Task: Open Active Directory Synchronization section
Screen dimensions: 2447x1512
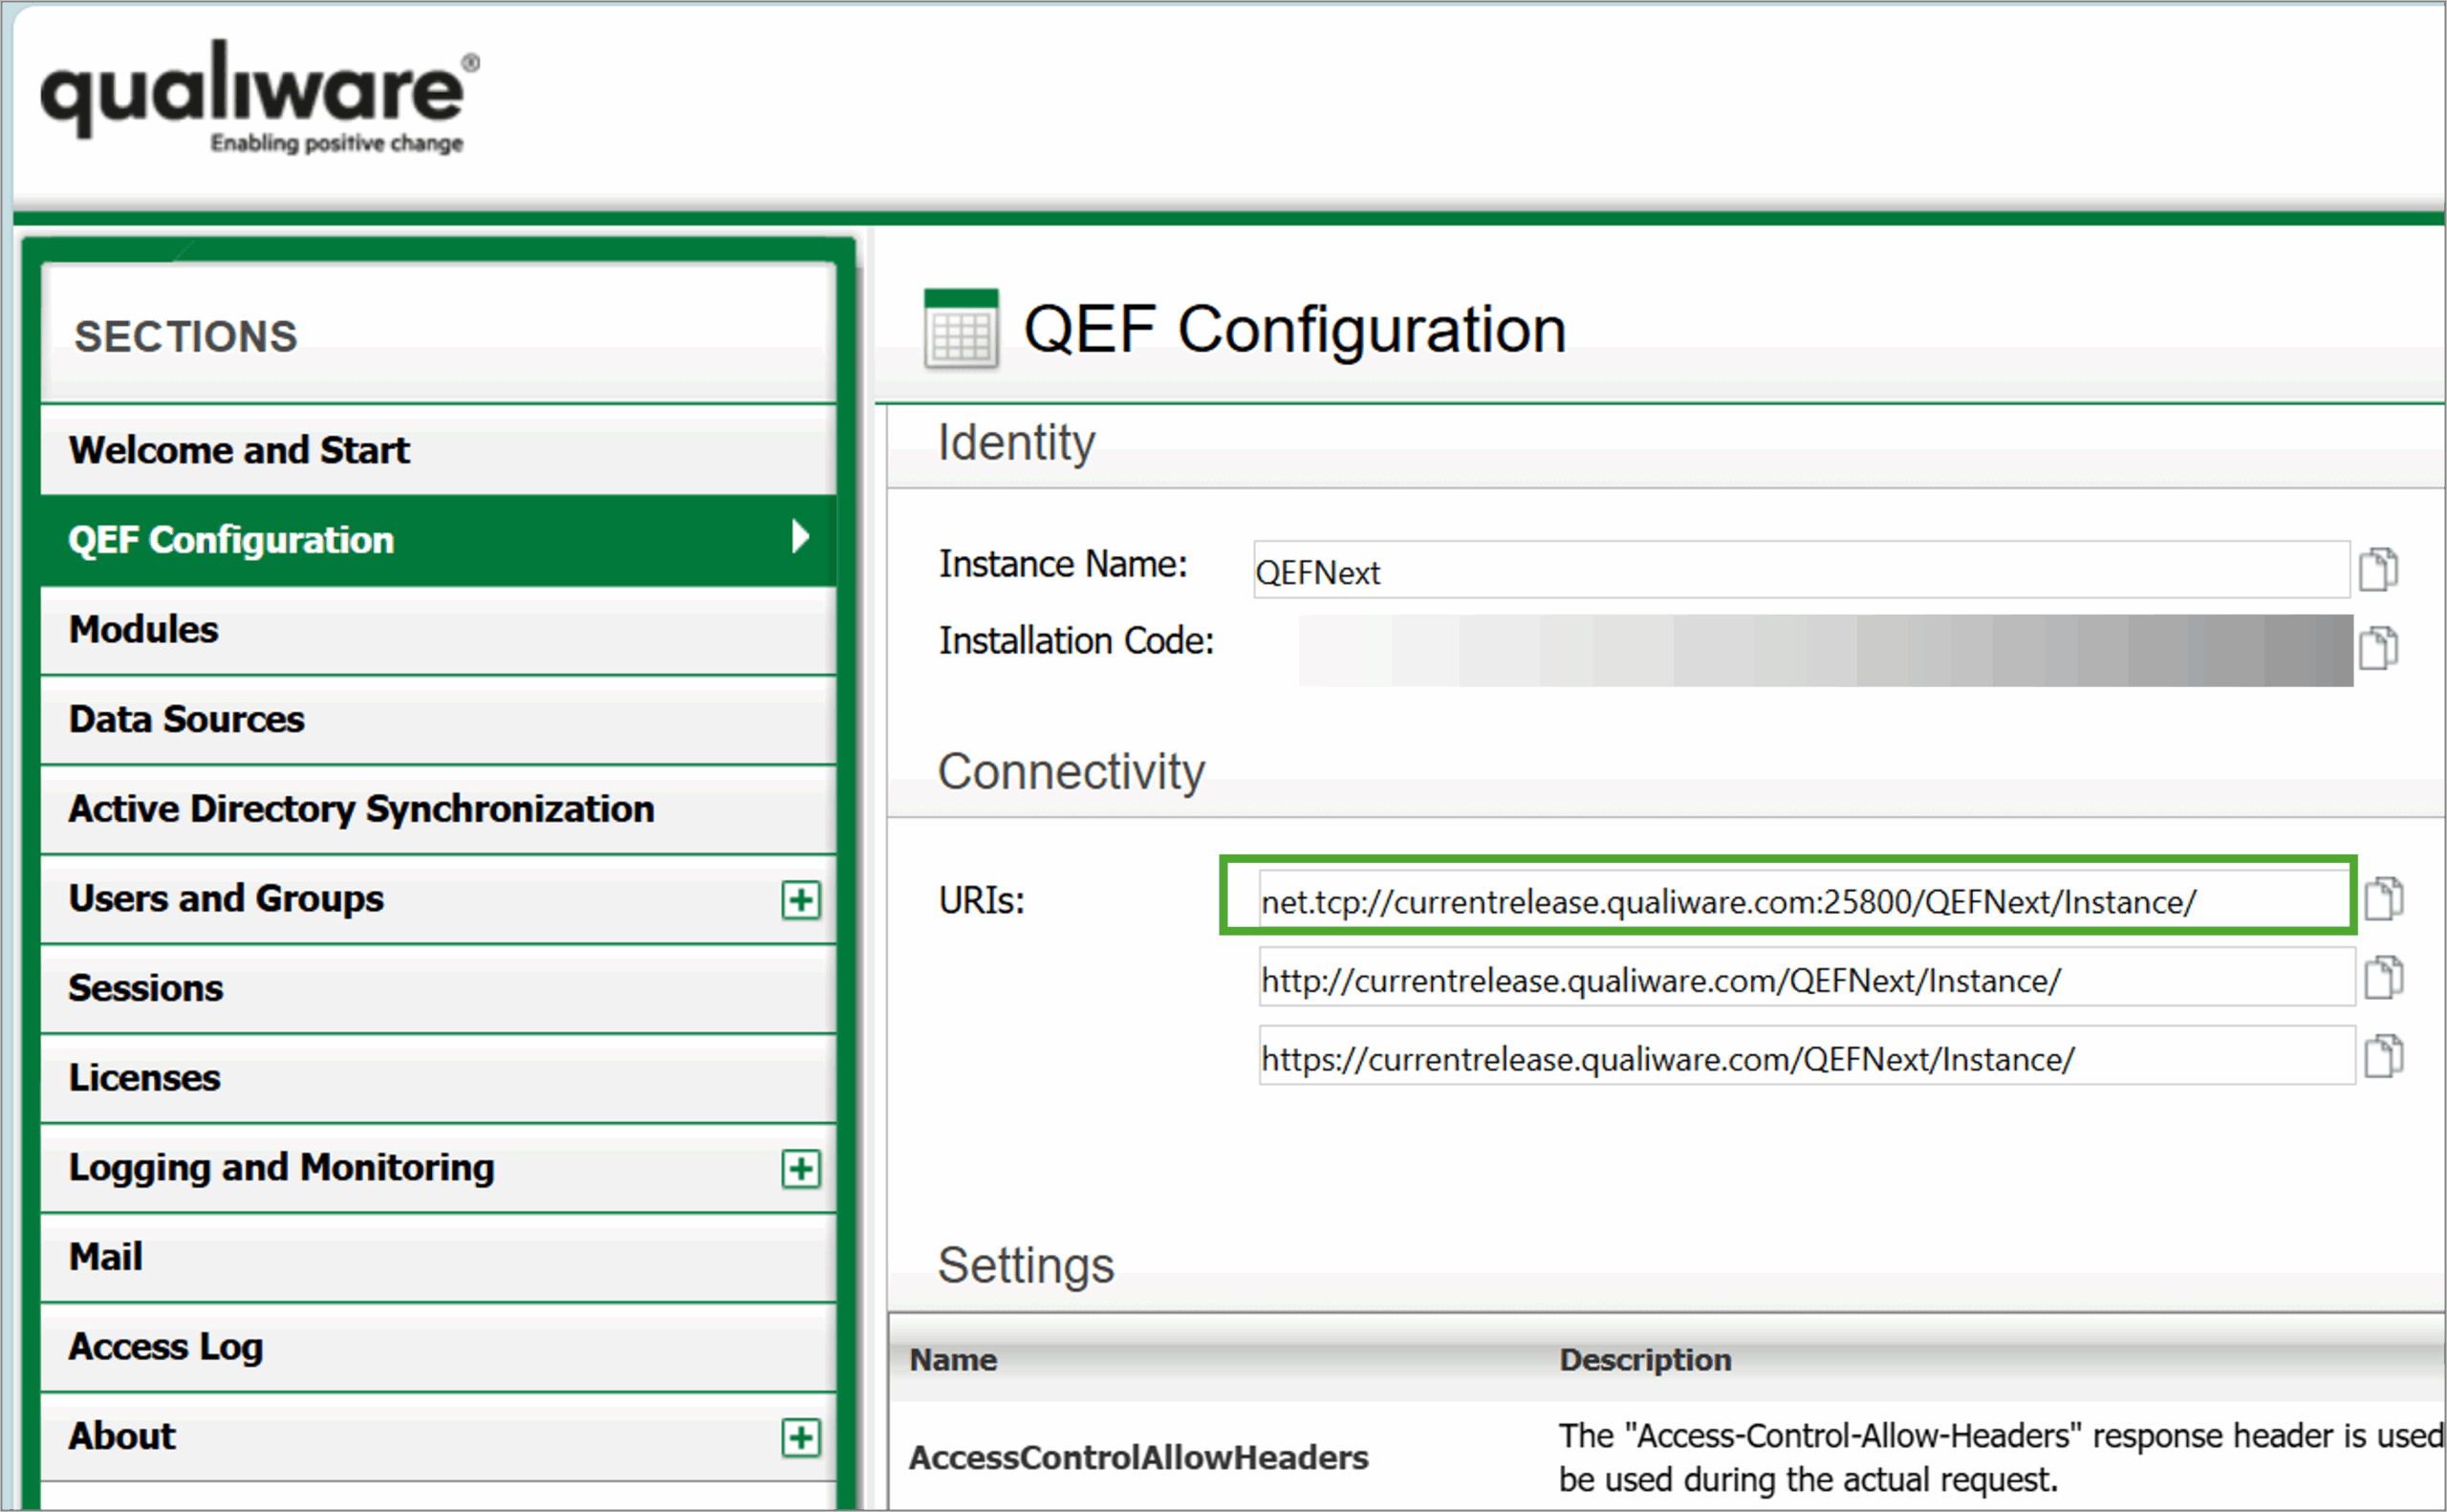Action: coord(438,809)
